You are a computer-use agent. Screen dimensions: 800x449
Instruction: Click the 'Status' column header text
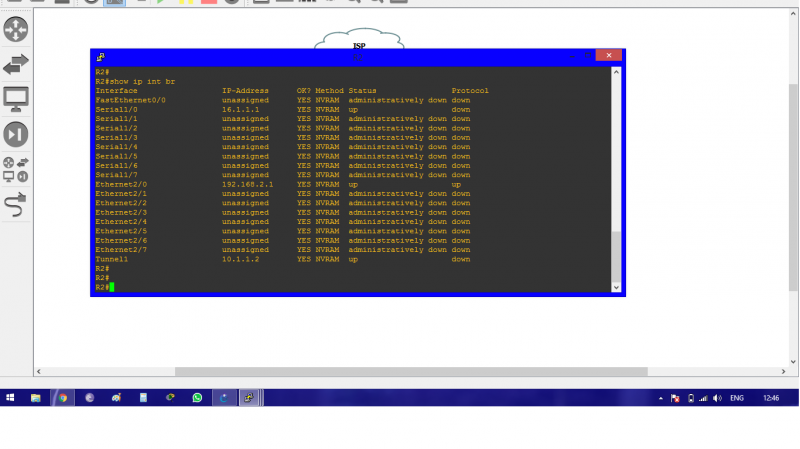(362, 91)
